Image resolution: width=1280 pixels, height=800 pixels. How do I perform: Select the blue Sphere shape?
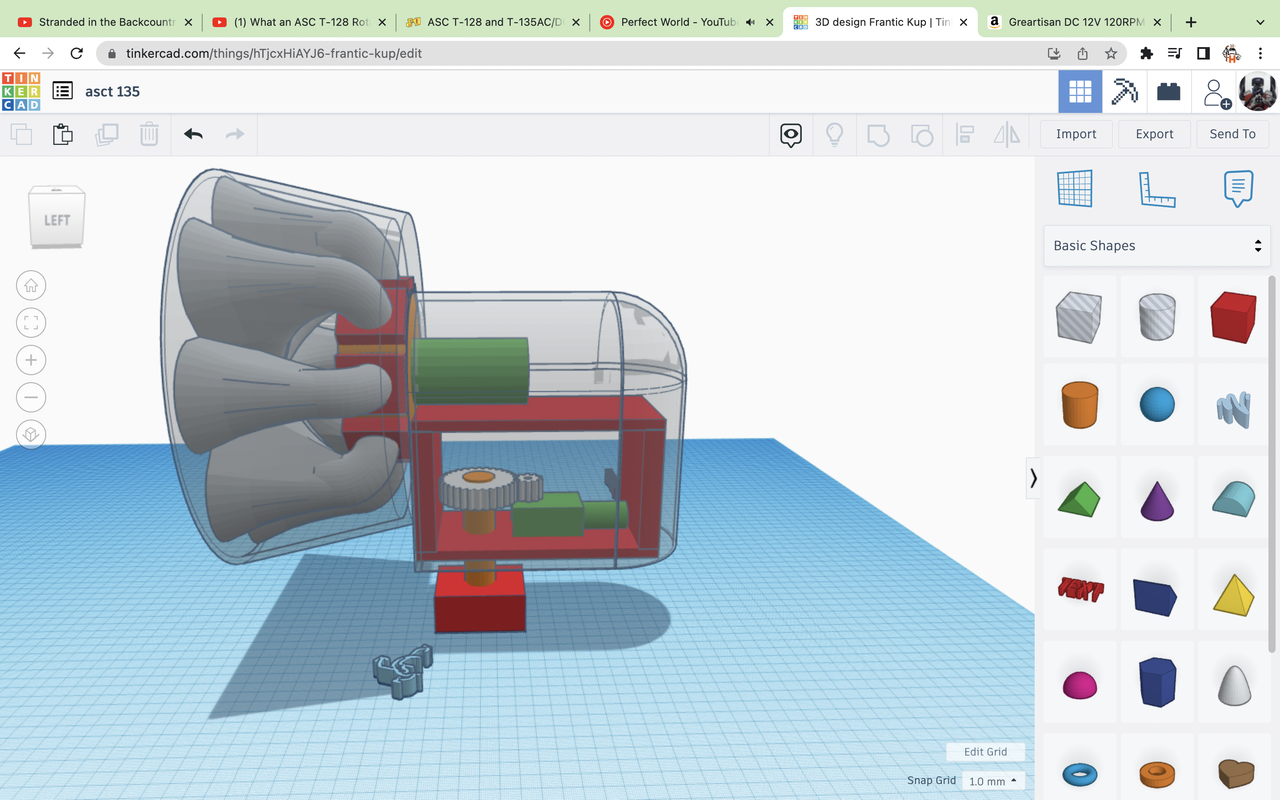pyautogui.click(x=1157, y=404)
